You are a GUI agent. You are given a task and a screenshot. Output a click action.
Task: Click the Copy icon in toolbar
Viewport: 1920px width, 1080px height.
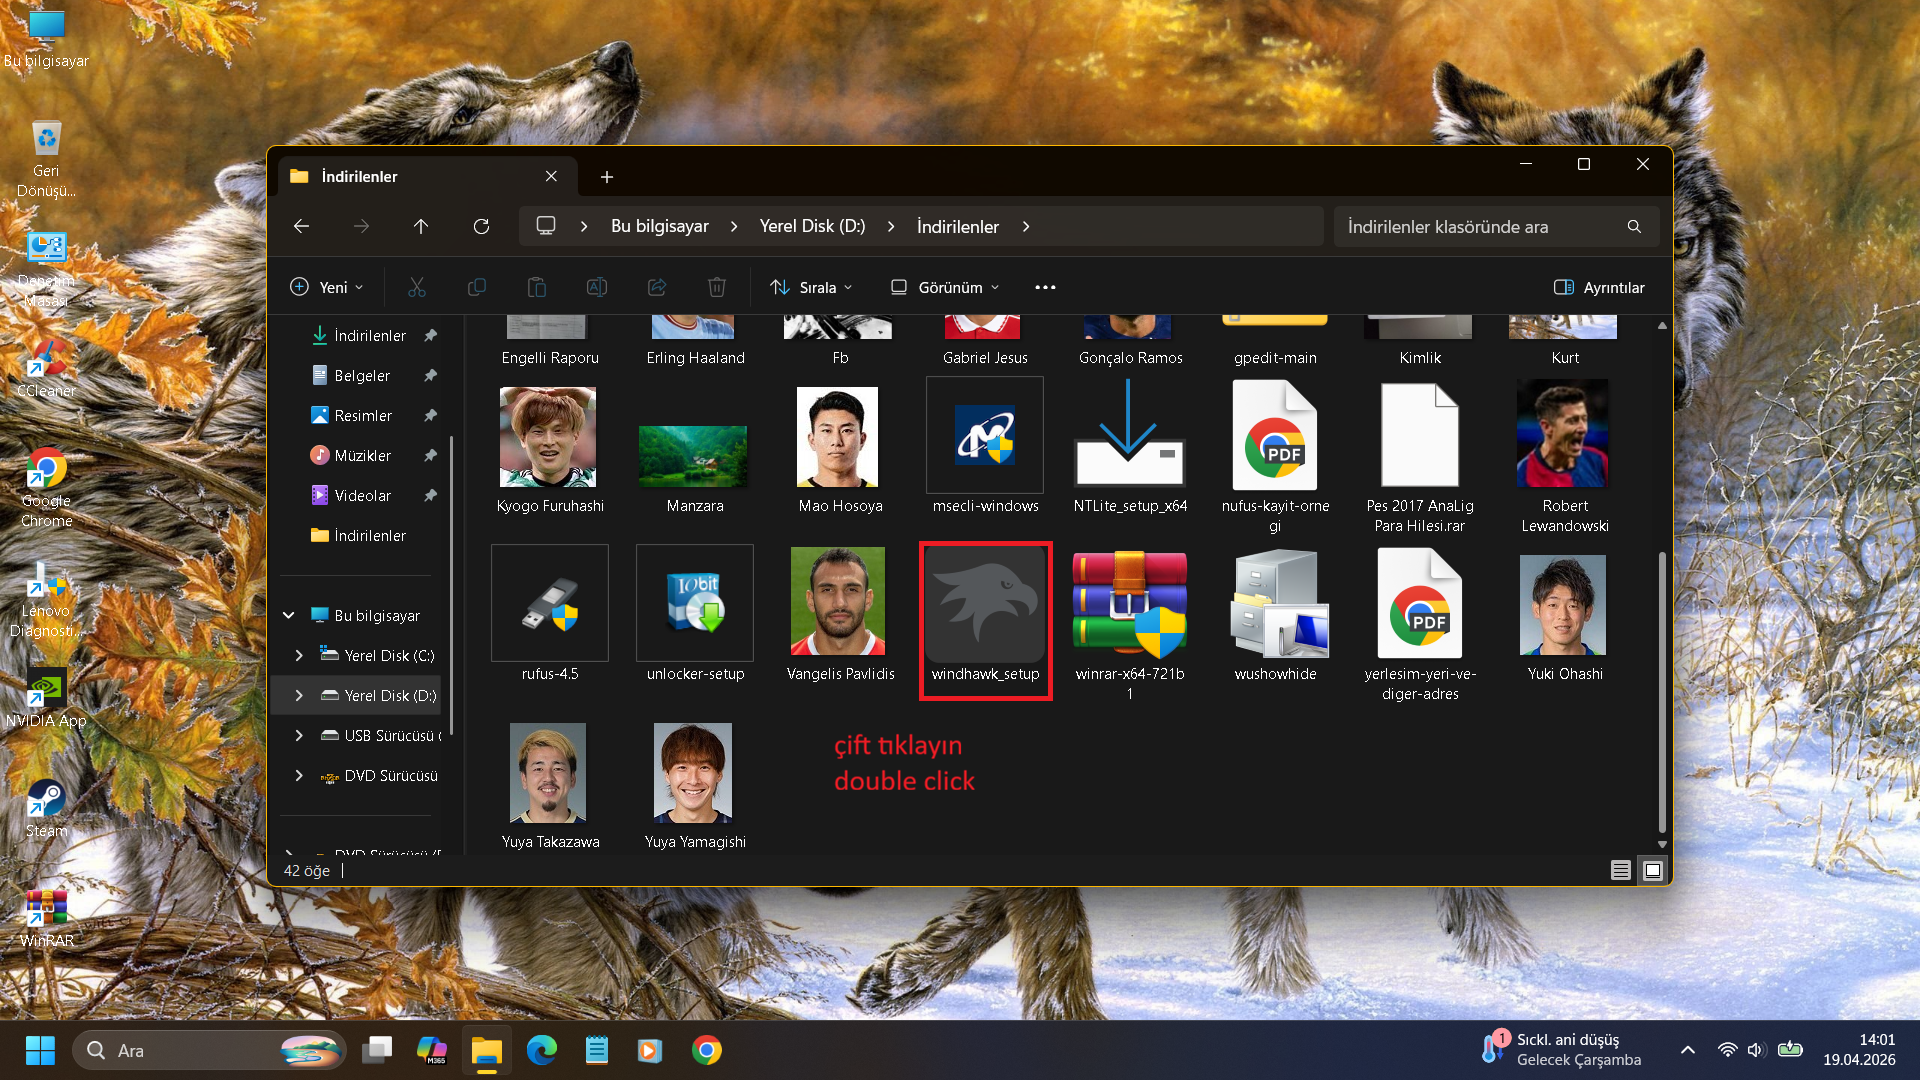pyautogui.click(x=477, y=287)
